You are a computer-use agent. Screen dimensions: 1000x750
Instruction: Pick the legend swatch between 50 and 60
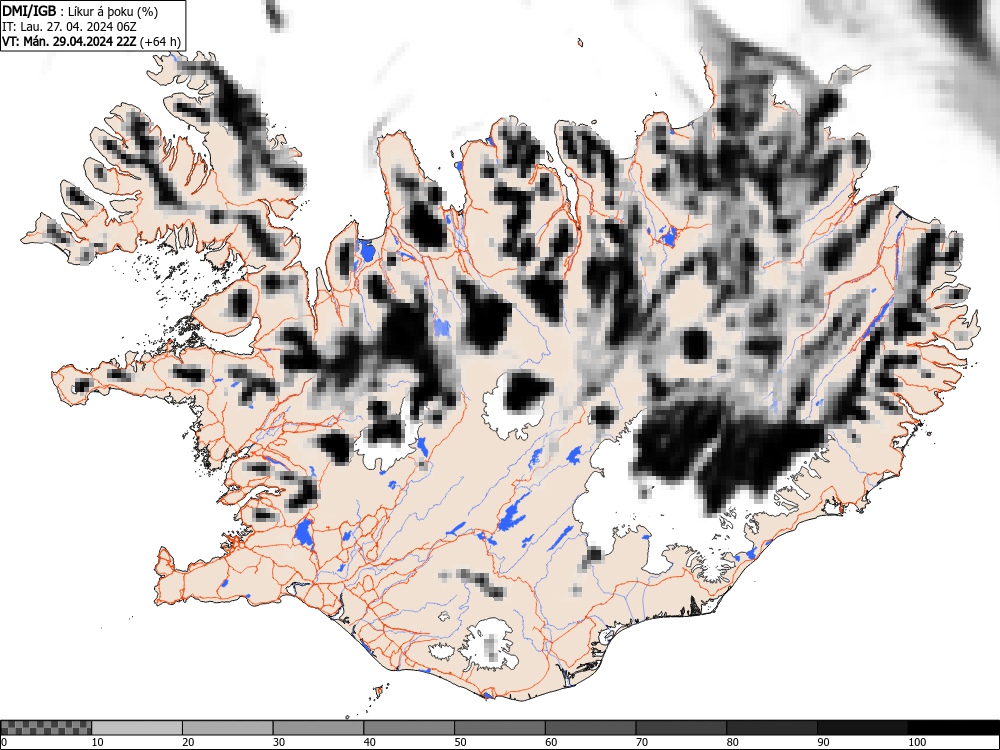click(499, 728)
